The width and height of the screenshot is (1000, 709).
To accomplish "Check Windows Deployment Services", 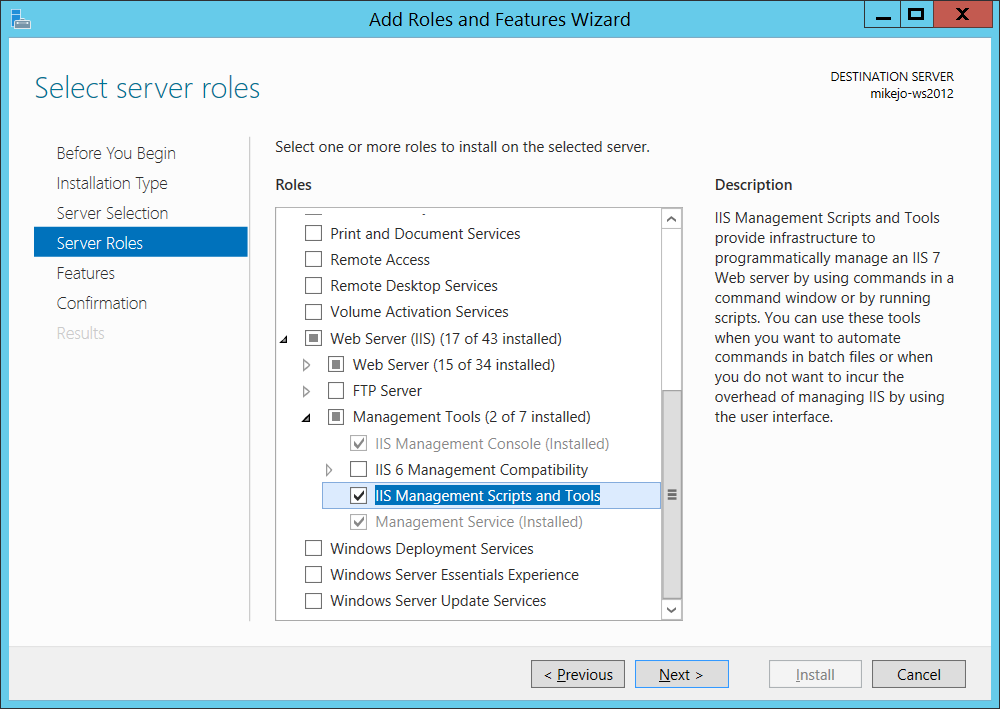I will point(314,548).
